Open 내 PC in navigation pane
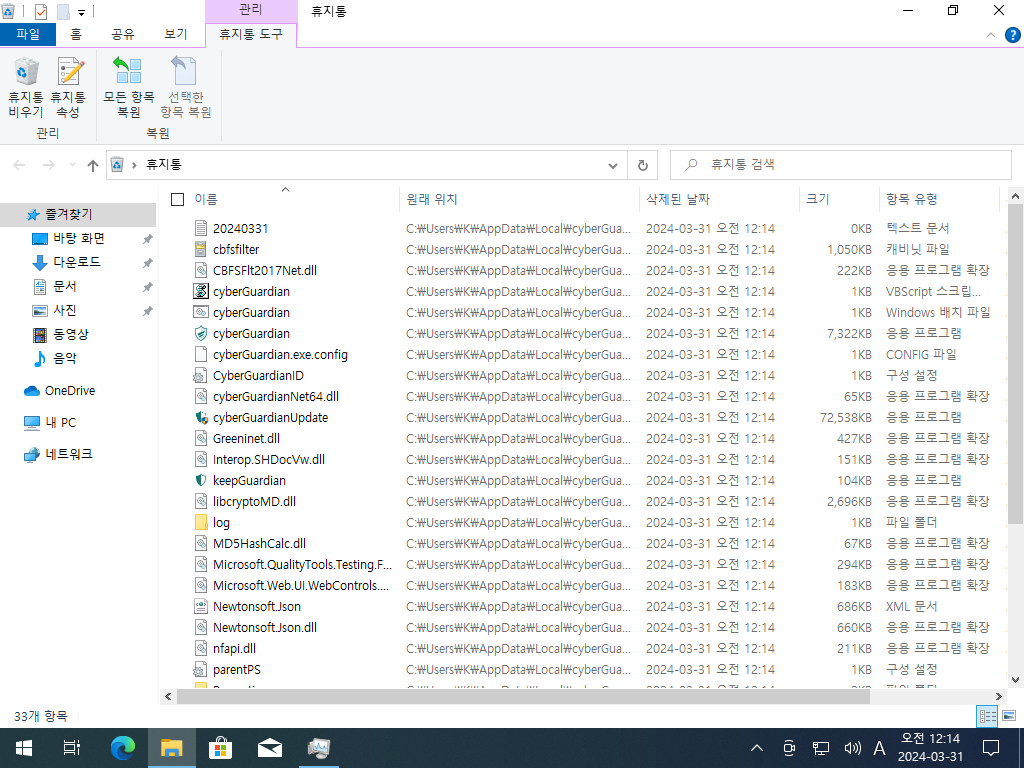Viewport: 1024px width, 768px height. 60,423
